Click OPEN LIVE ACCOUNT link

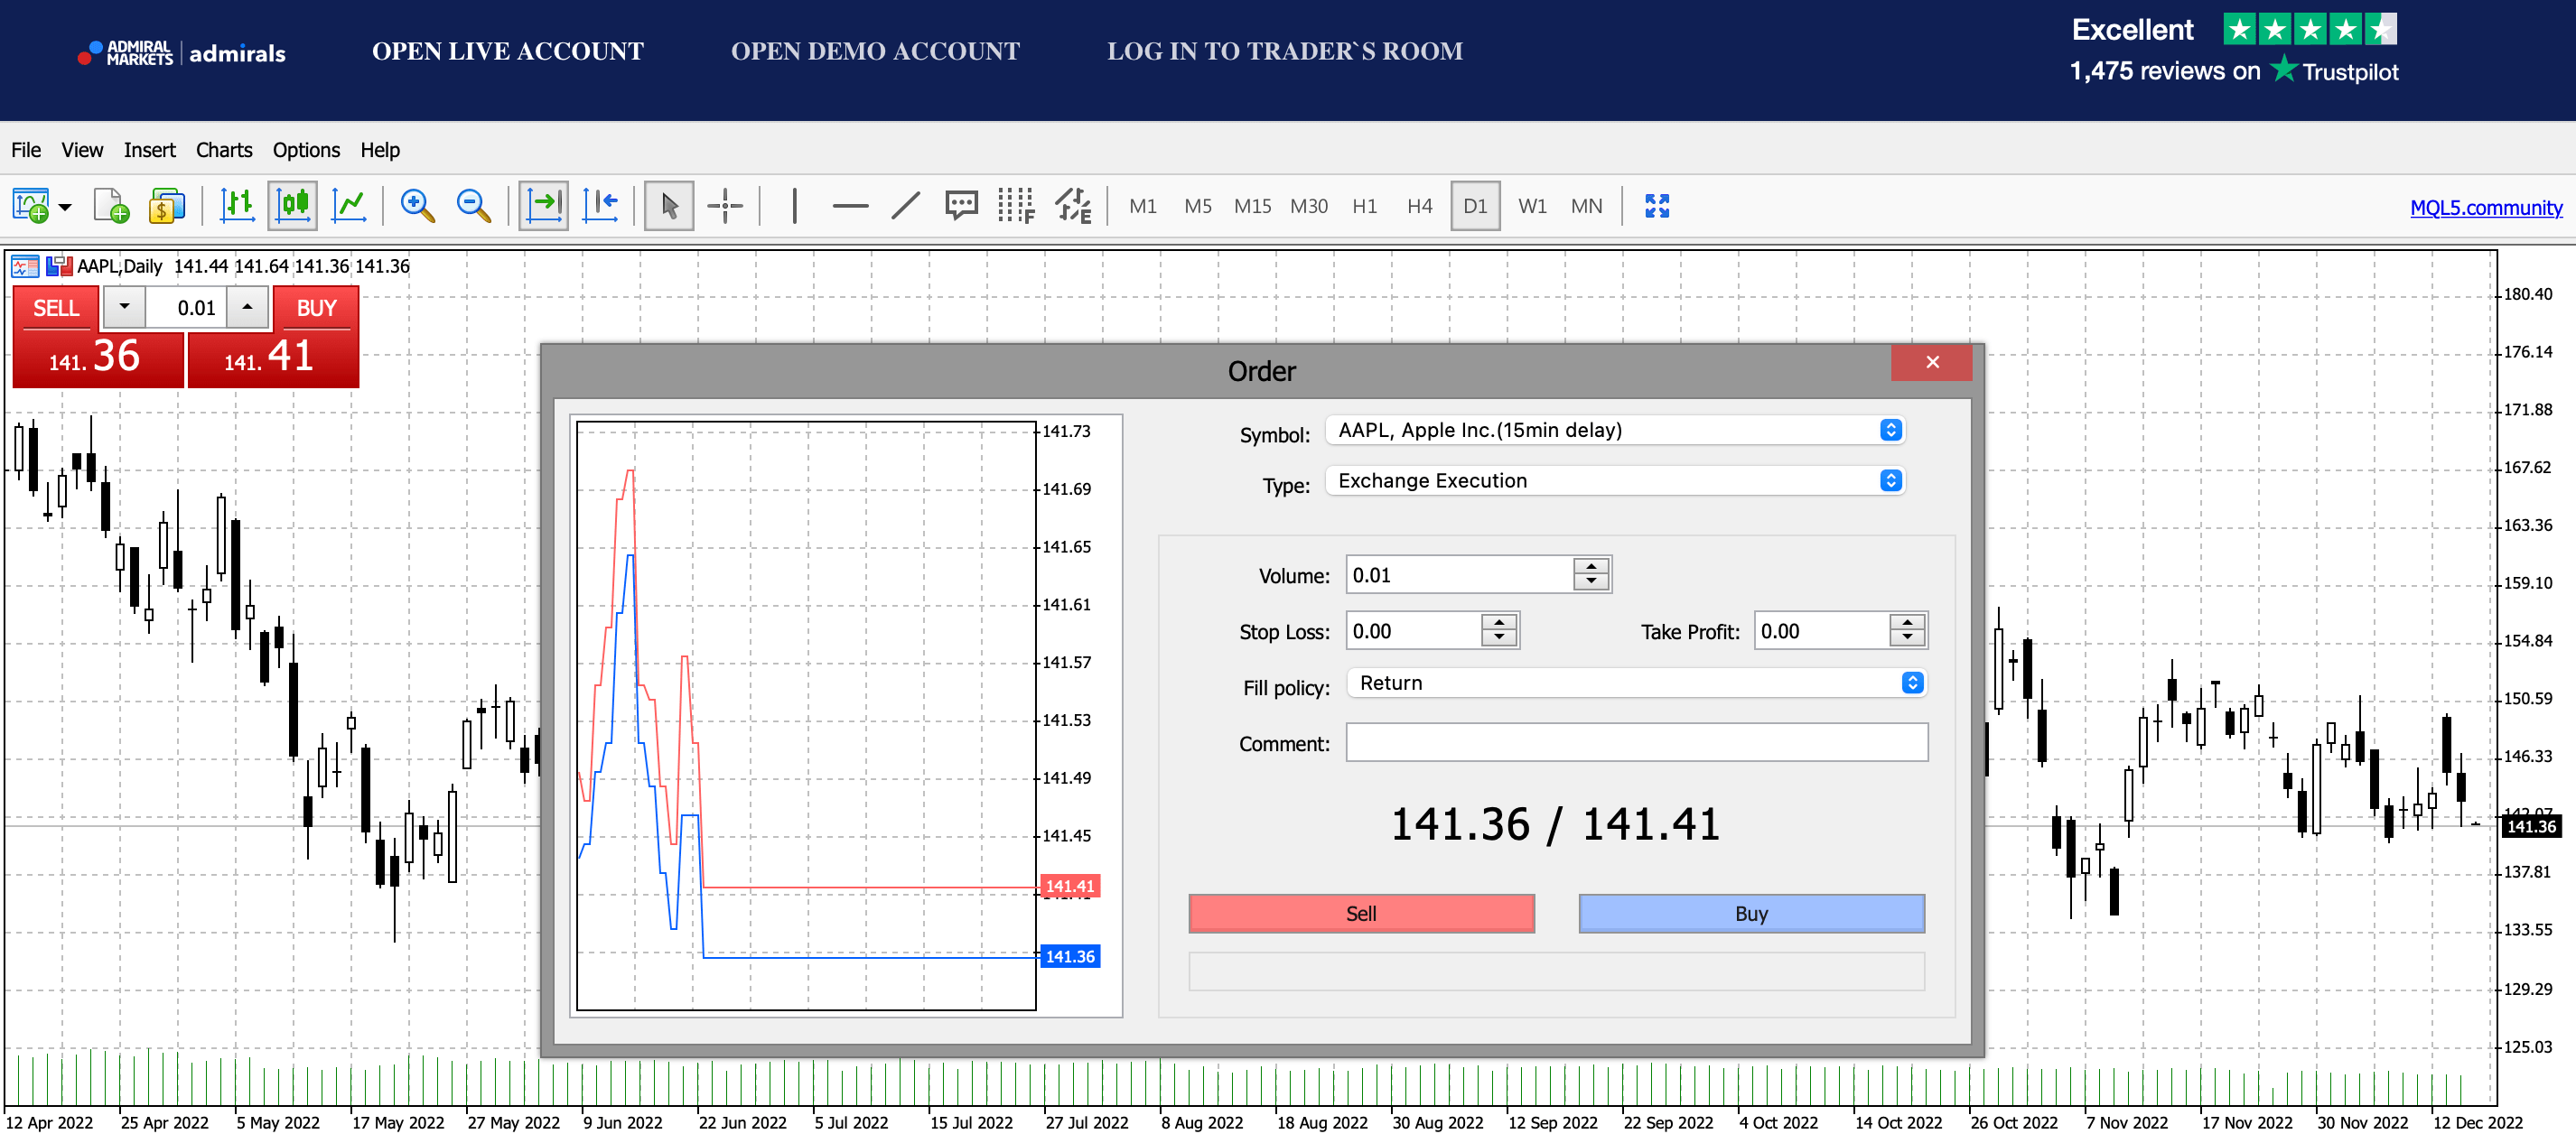coord(508,51)
